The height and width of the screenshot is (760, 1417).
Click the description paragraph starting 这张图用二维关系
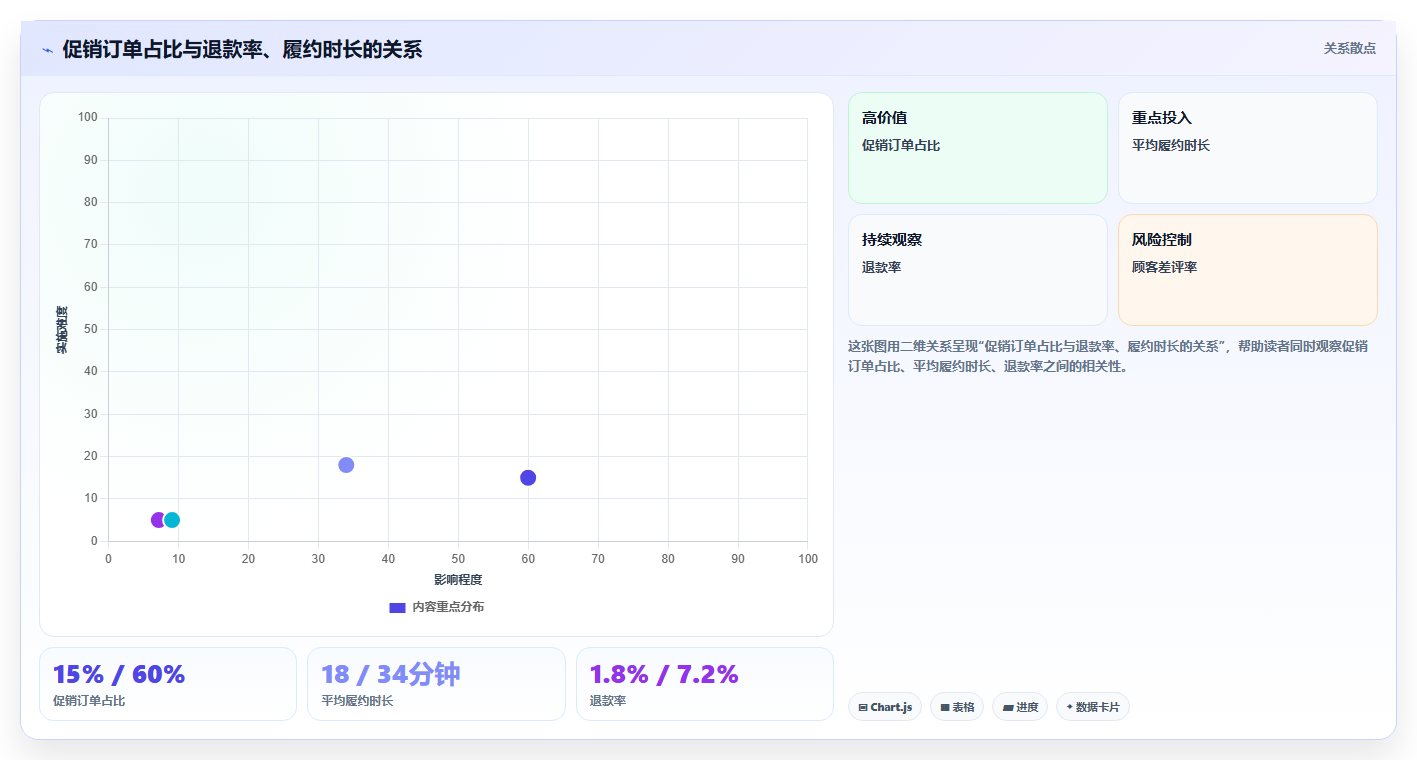[1108, 356]
